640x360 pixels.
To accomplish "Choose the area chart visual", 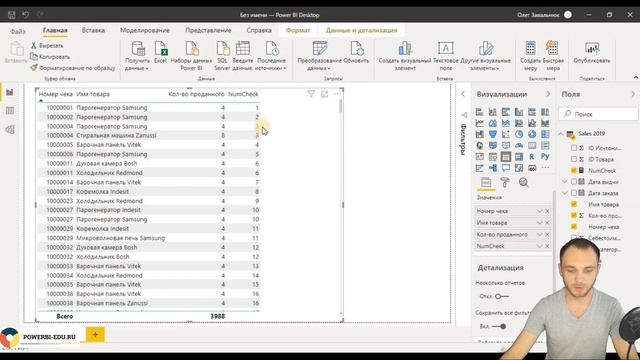I will click(493, 123).
